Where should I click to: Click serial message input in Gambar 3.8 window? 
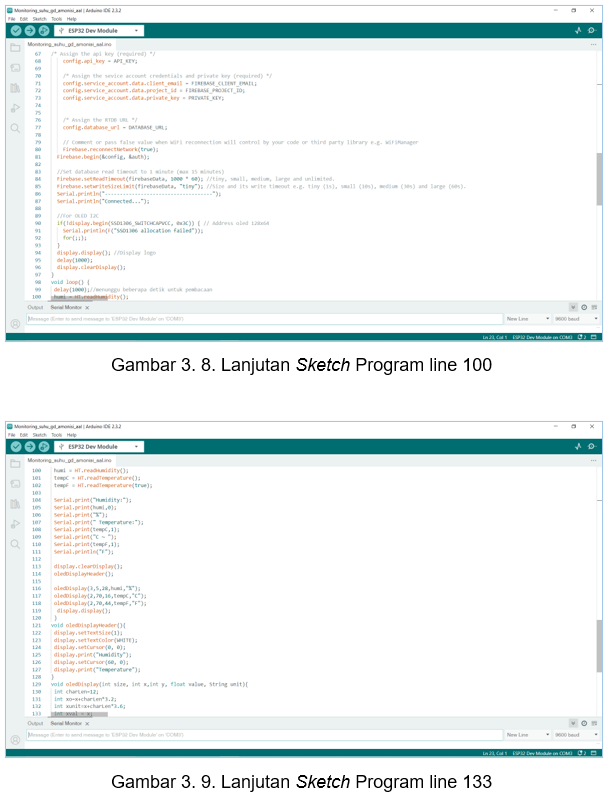(x=264, y=319)
